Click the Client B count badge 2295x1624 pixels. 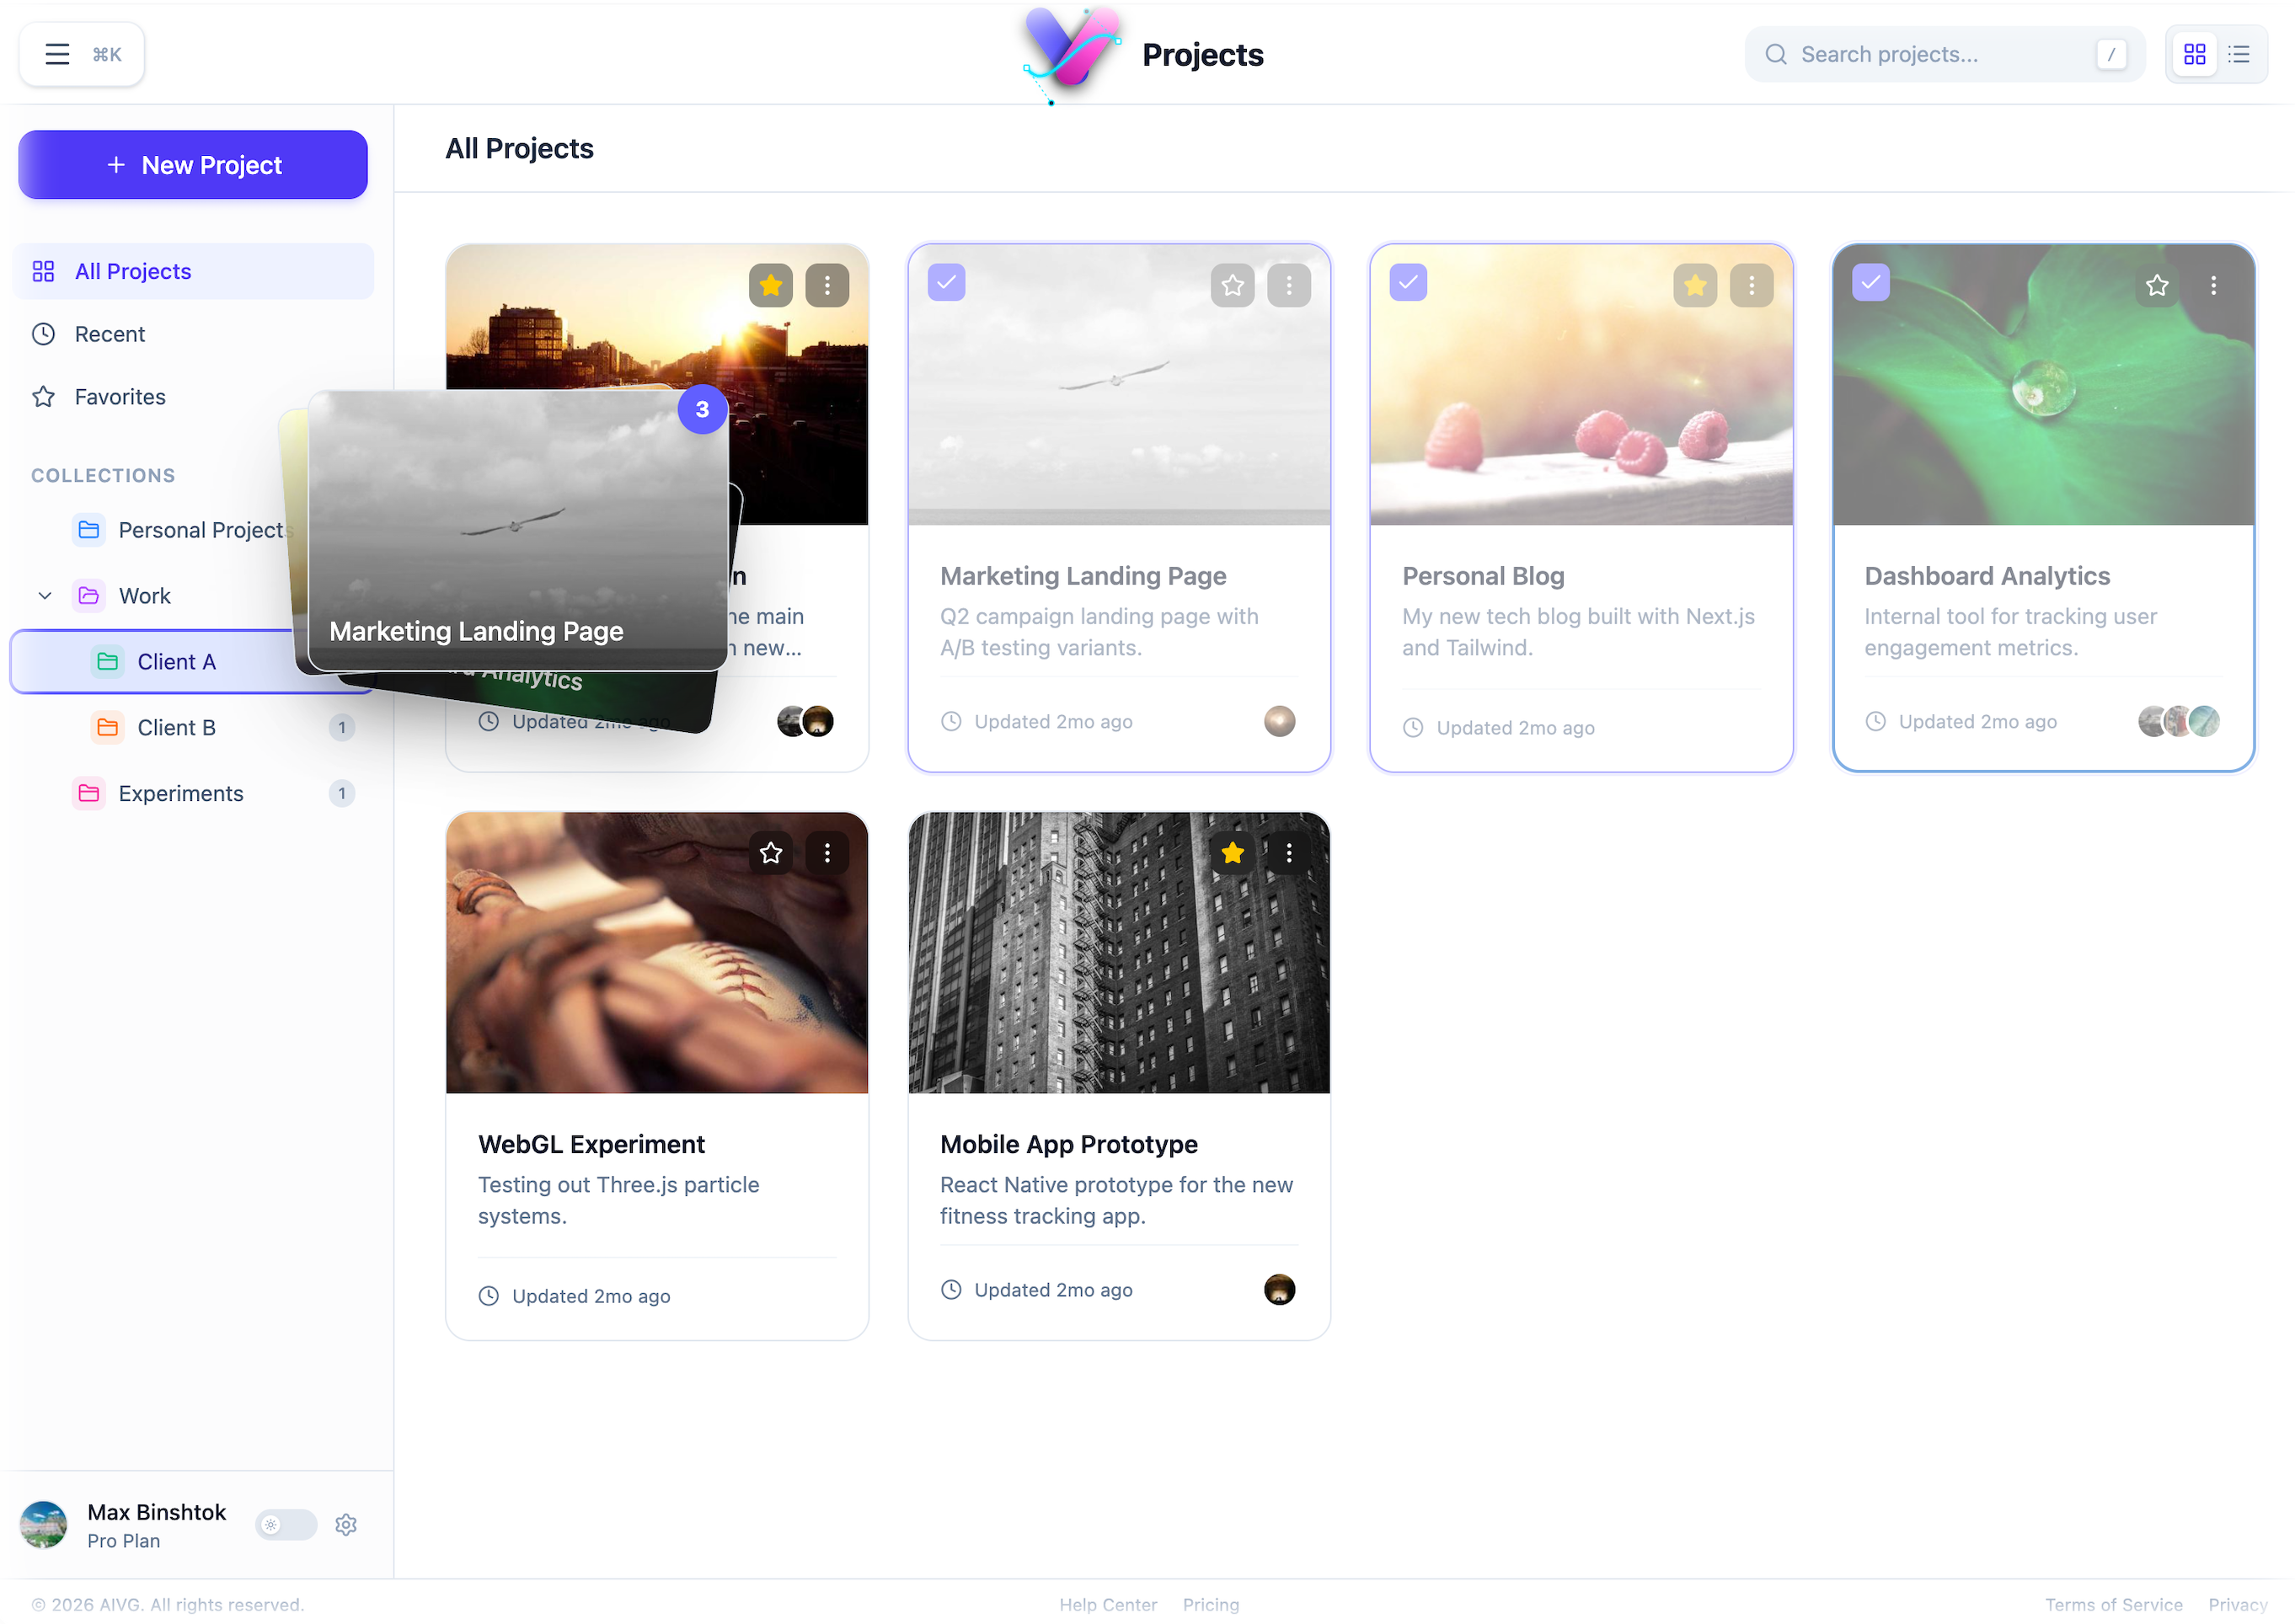(341, 727)
